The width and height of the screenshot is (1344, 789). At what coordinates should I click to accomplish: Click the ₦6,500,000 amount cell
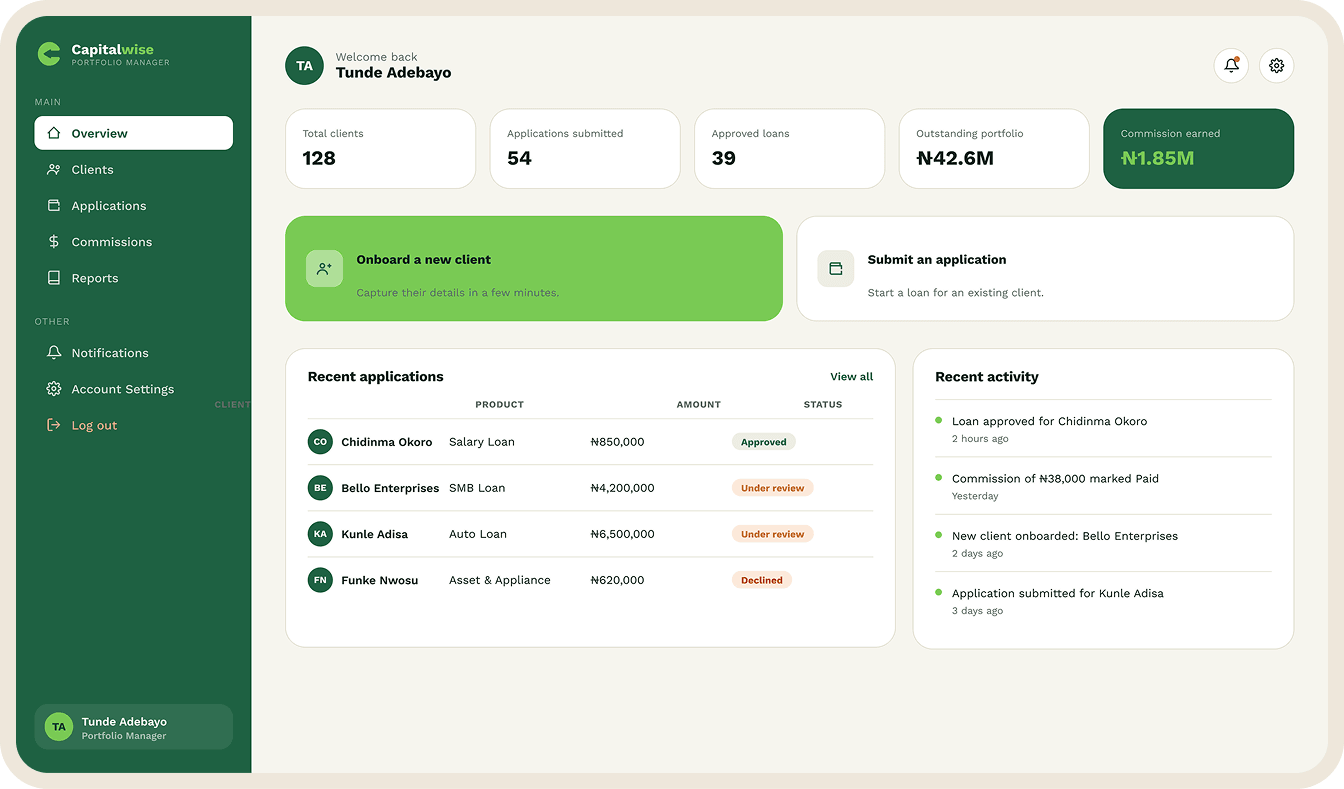coord(623,534)
